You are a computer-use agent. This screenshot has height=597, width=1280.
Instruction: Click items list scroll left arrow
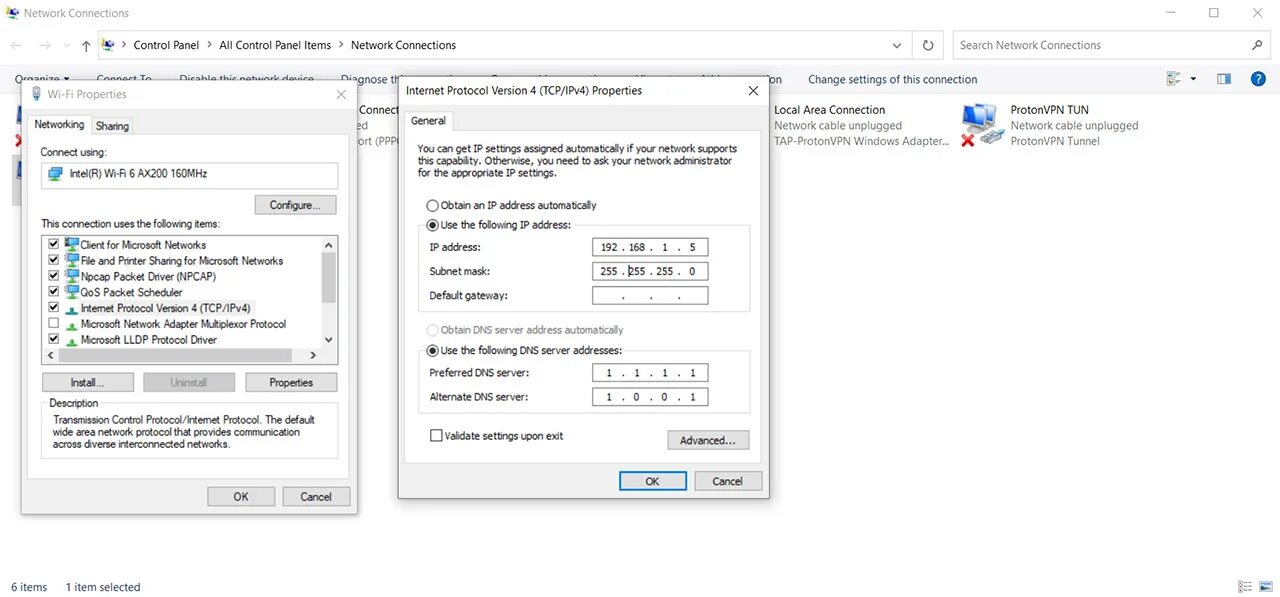[50, 356]
